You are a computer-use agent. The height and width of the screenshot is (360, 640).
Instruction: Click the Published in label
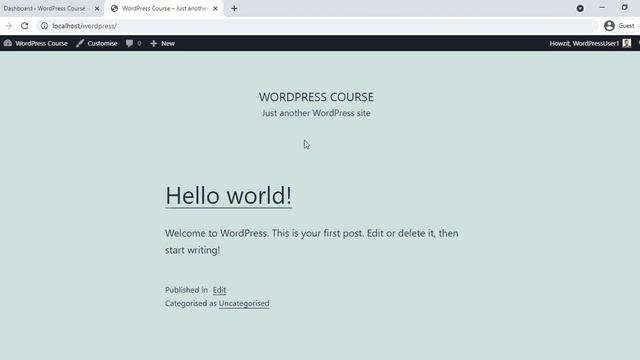tap(187, 290)
